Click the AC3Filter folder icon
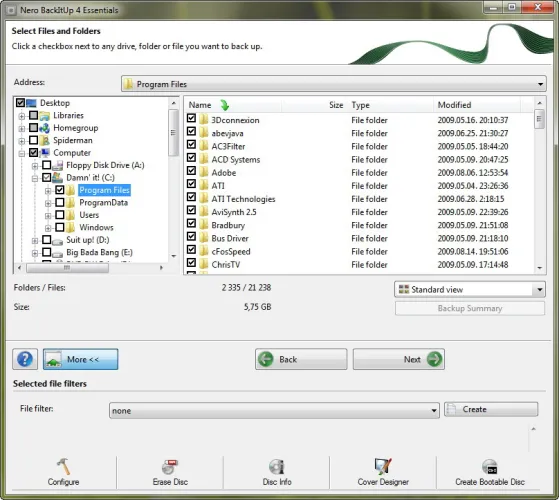559x500 pixels. (204, 146)
